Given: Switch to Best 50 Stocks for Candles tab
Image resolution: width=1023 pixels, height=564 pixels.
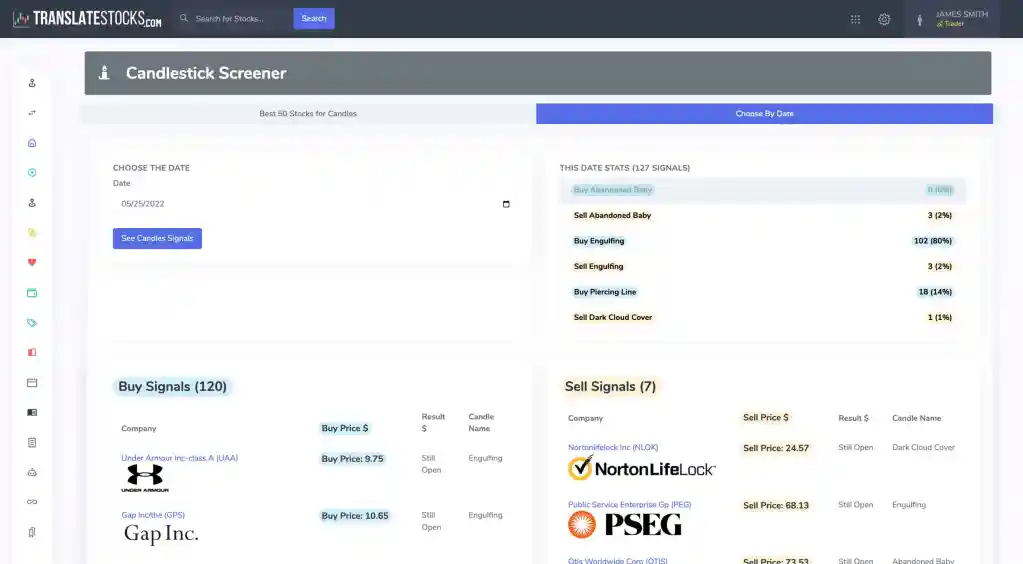Looking at the screenshot, I should click(x=308, y=114).
